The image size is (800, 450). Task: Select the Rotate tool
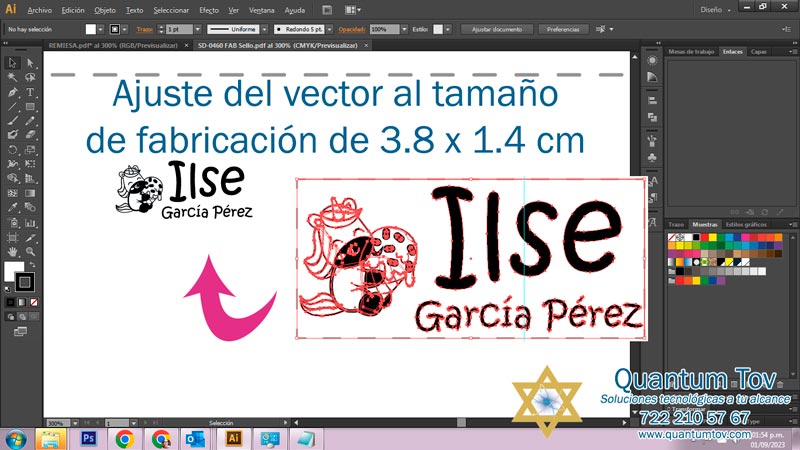pos(13,150)
